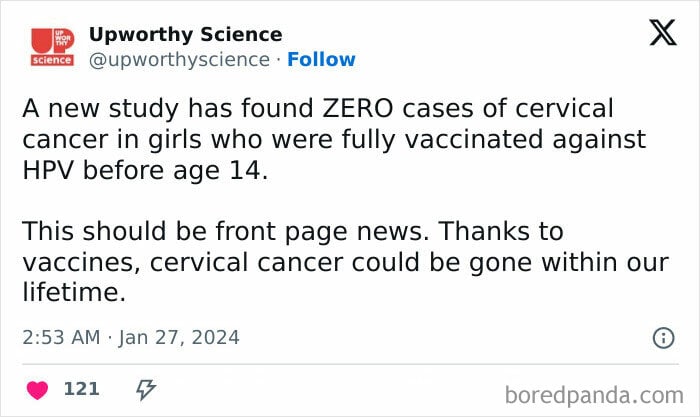Image resolution: width=700 pixels, height=417 pixels.
Task: Click the red 'science' label in avatar
Action: pyautogui.click(x=52, y=60)
